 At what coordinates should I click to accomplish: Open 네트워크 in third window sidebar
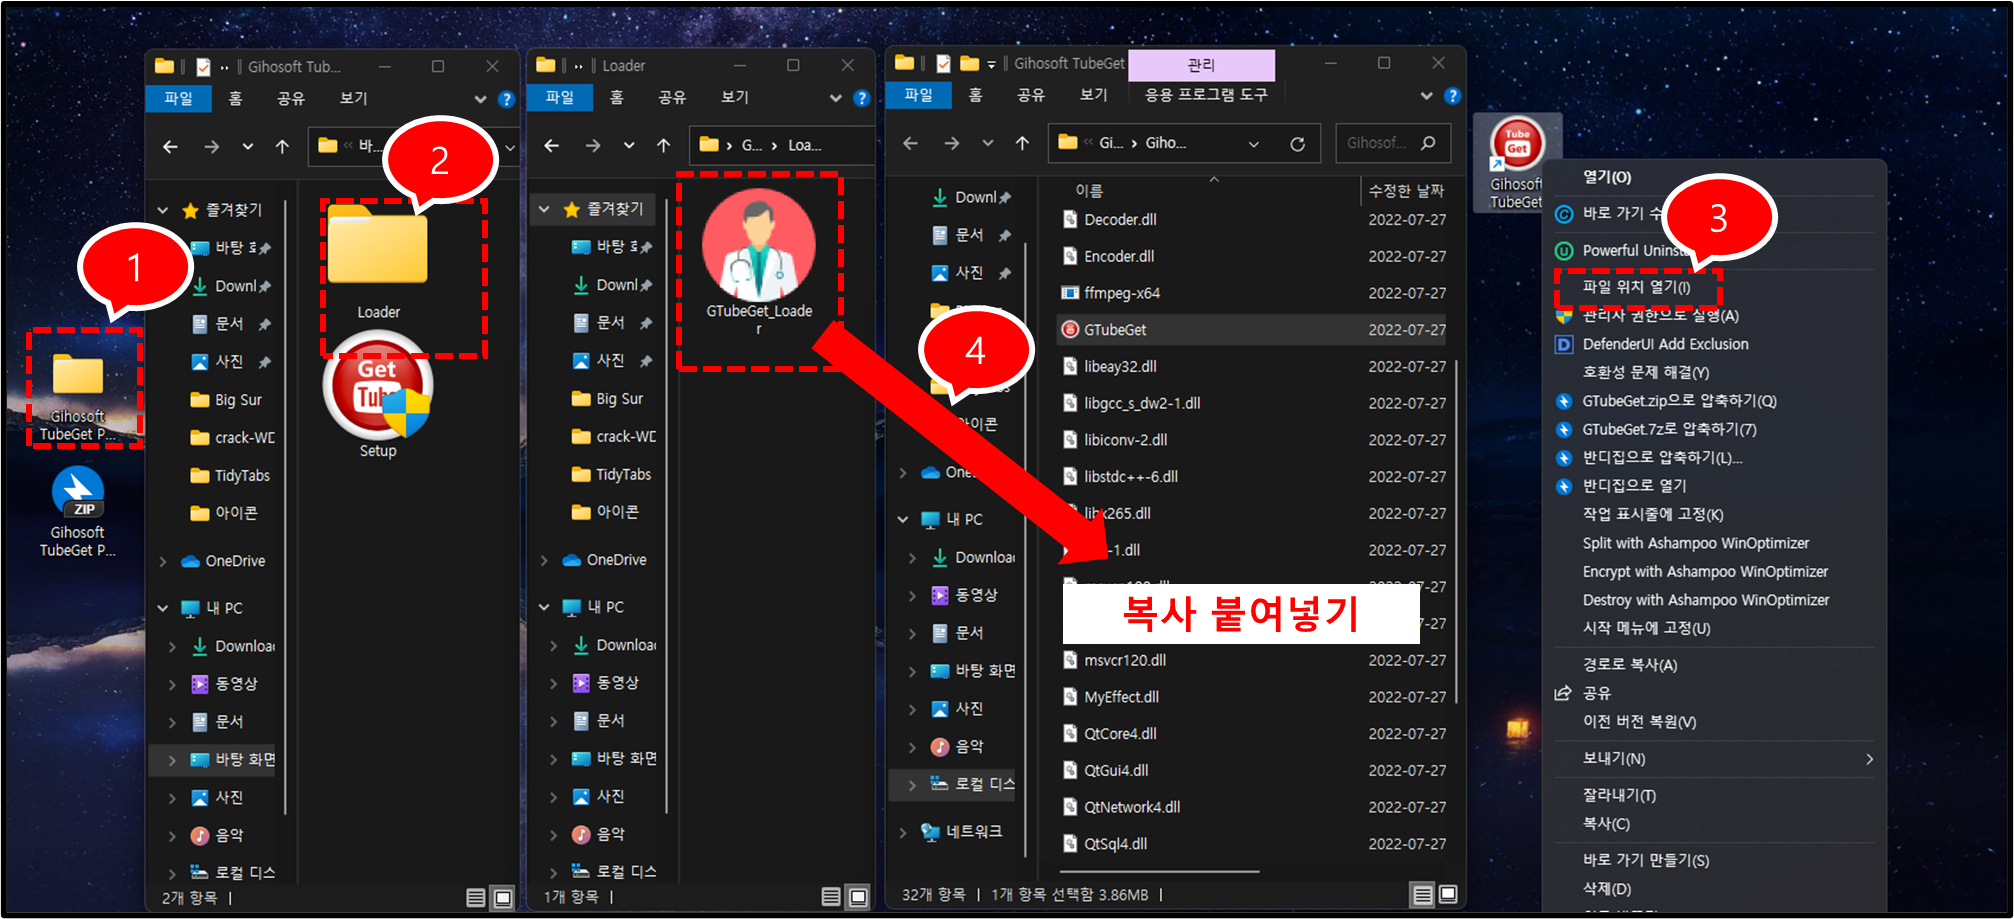click(973, 831)
